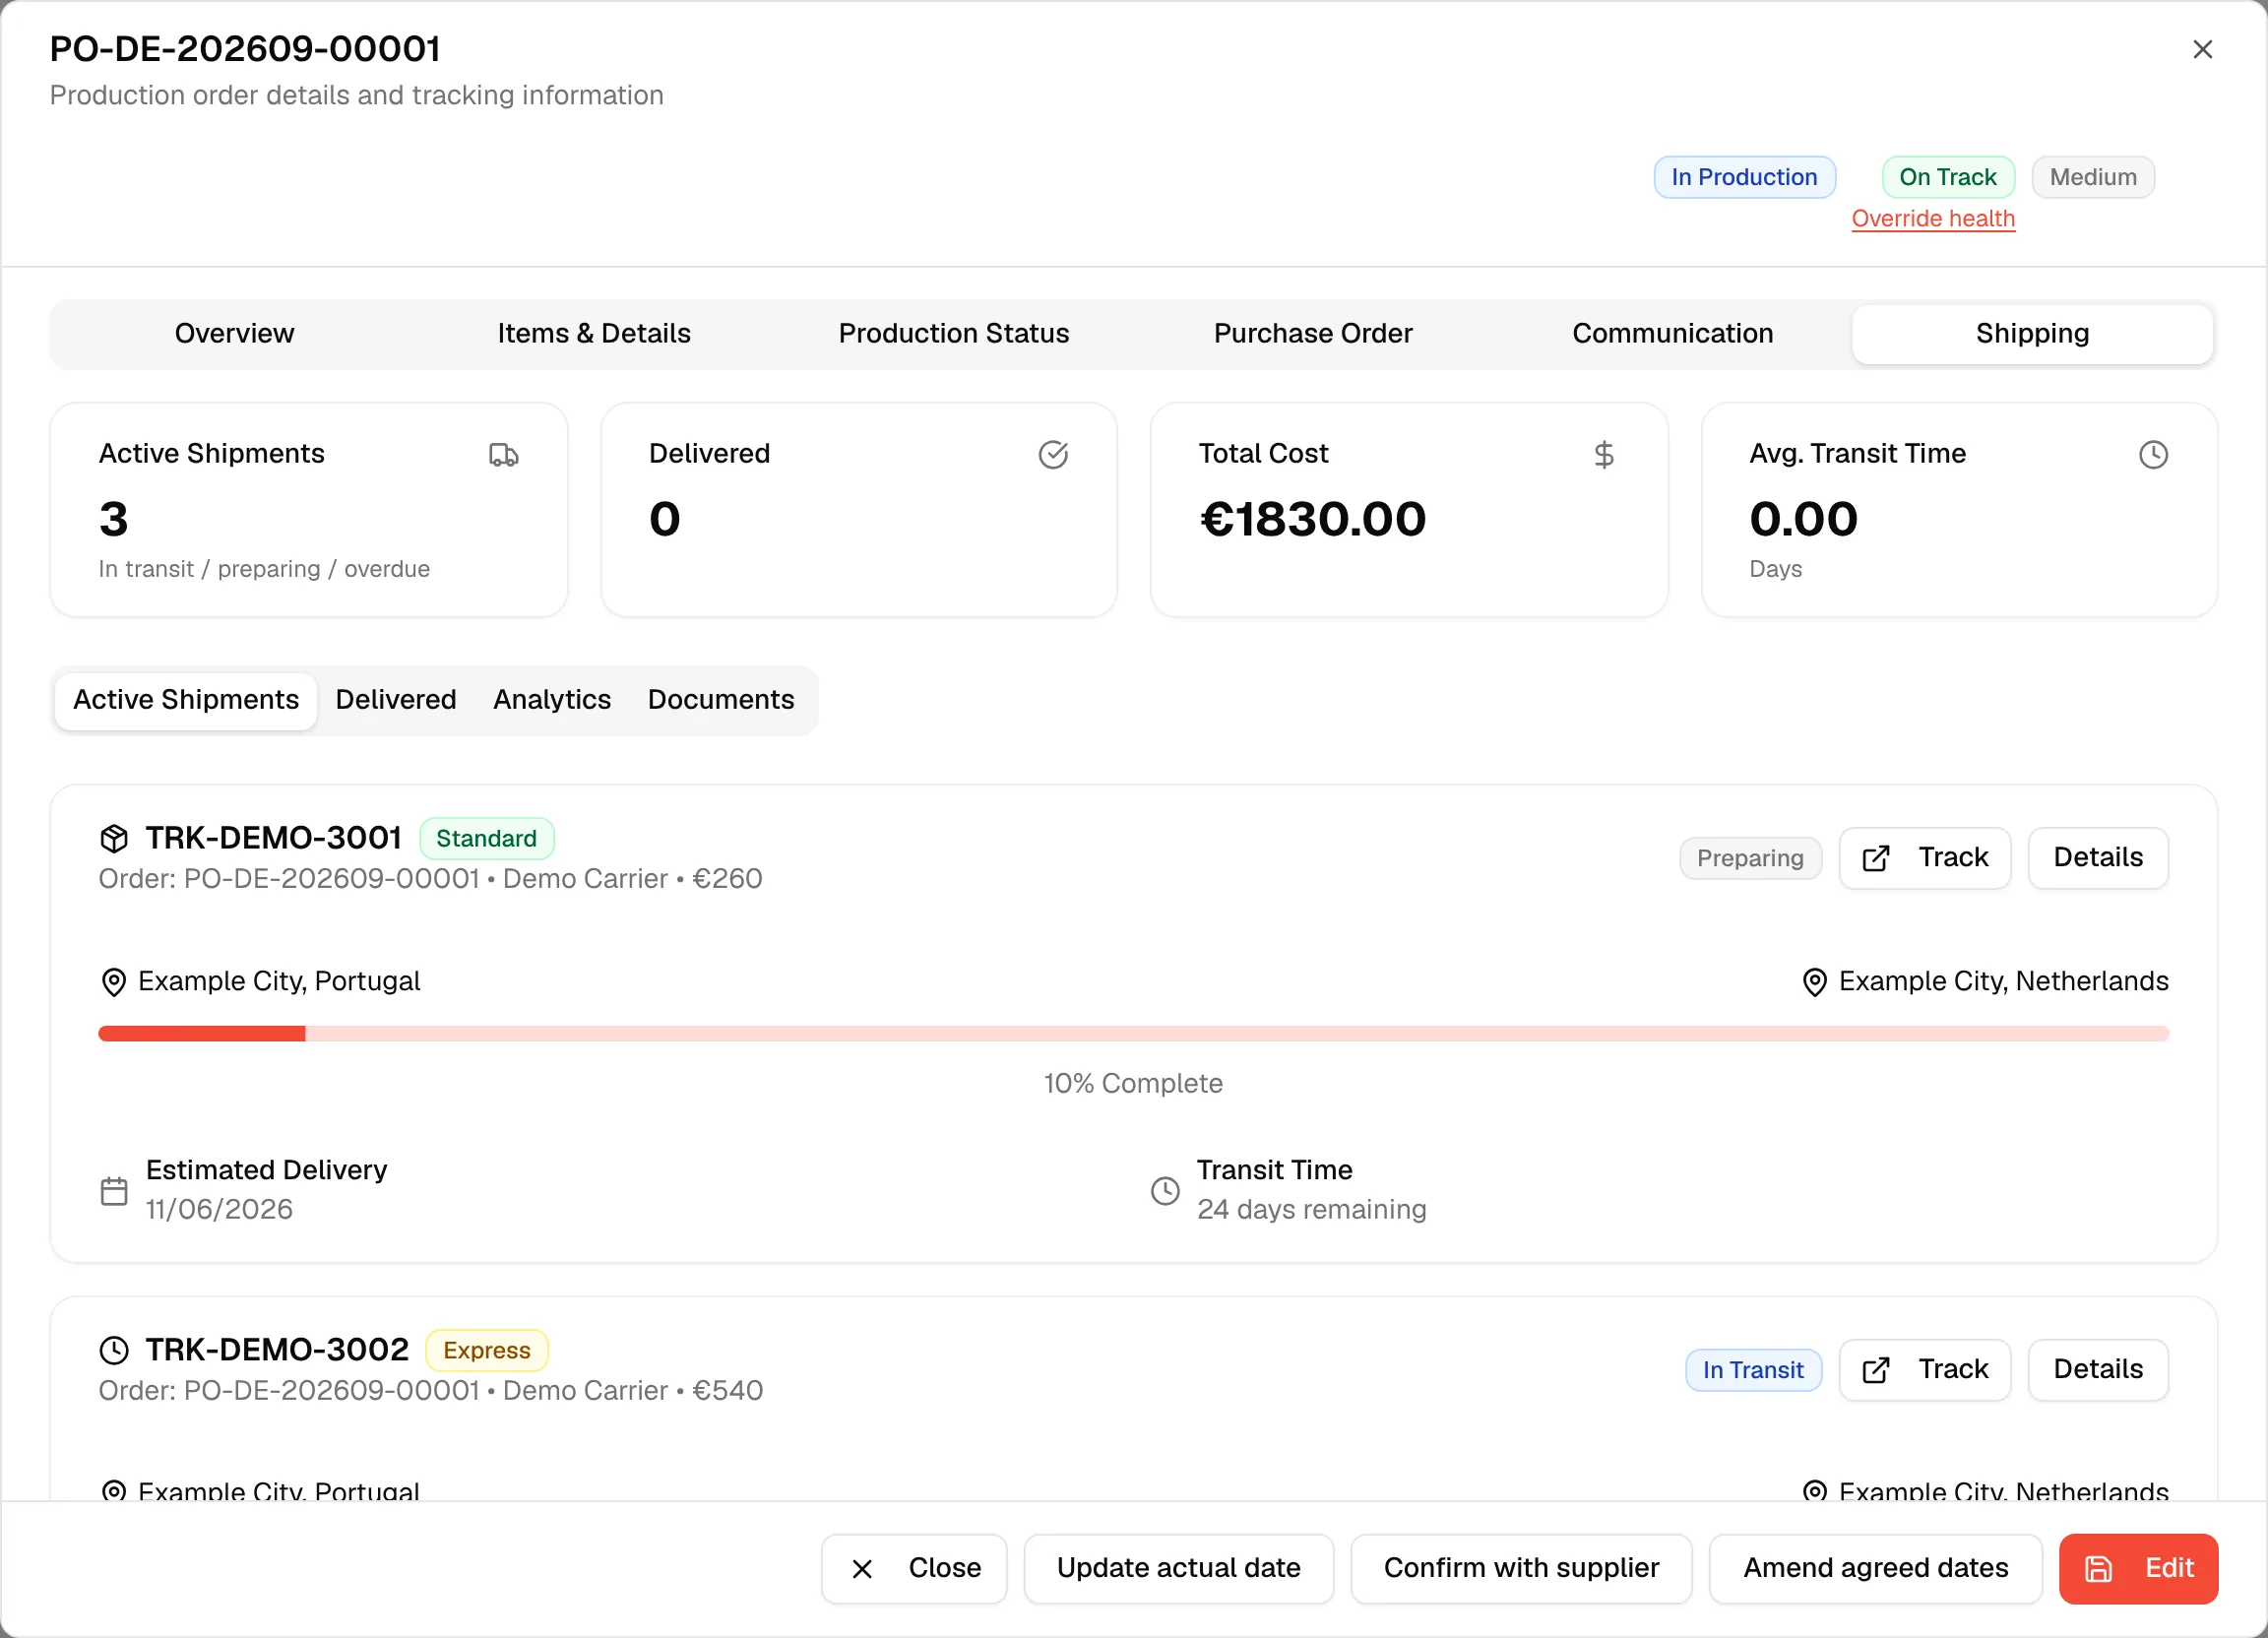The height and width of the screenshot is (1638, 2268).
Task: Click the In Production status badge
Action: click(1744, 177)
